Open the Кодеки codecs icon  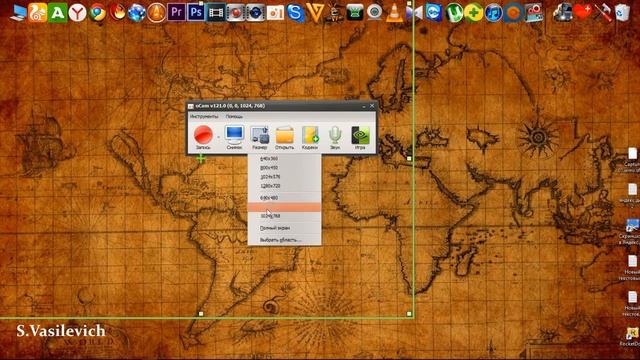click(x=310, y=138)
